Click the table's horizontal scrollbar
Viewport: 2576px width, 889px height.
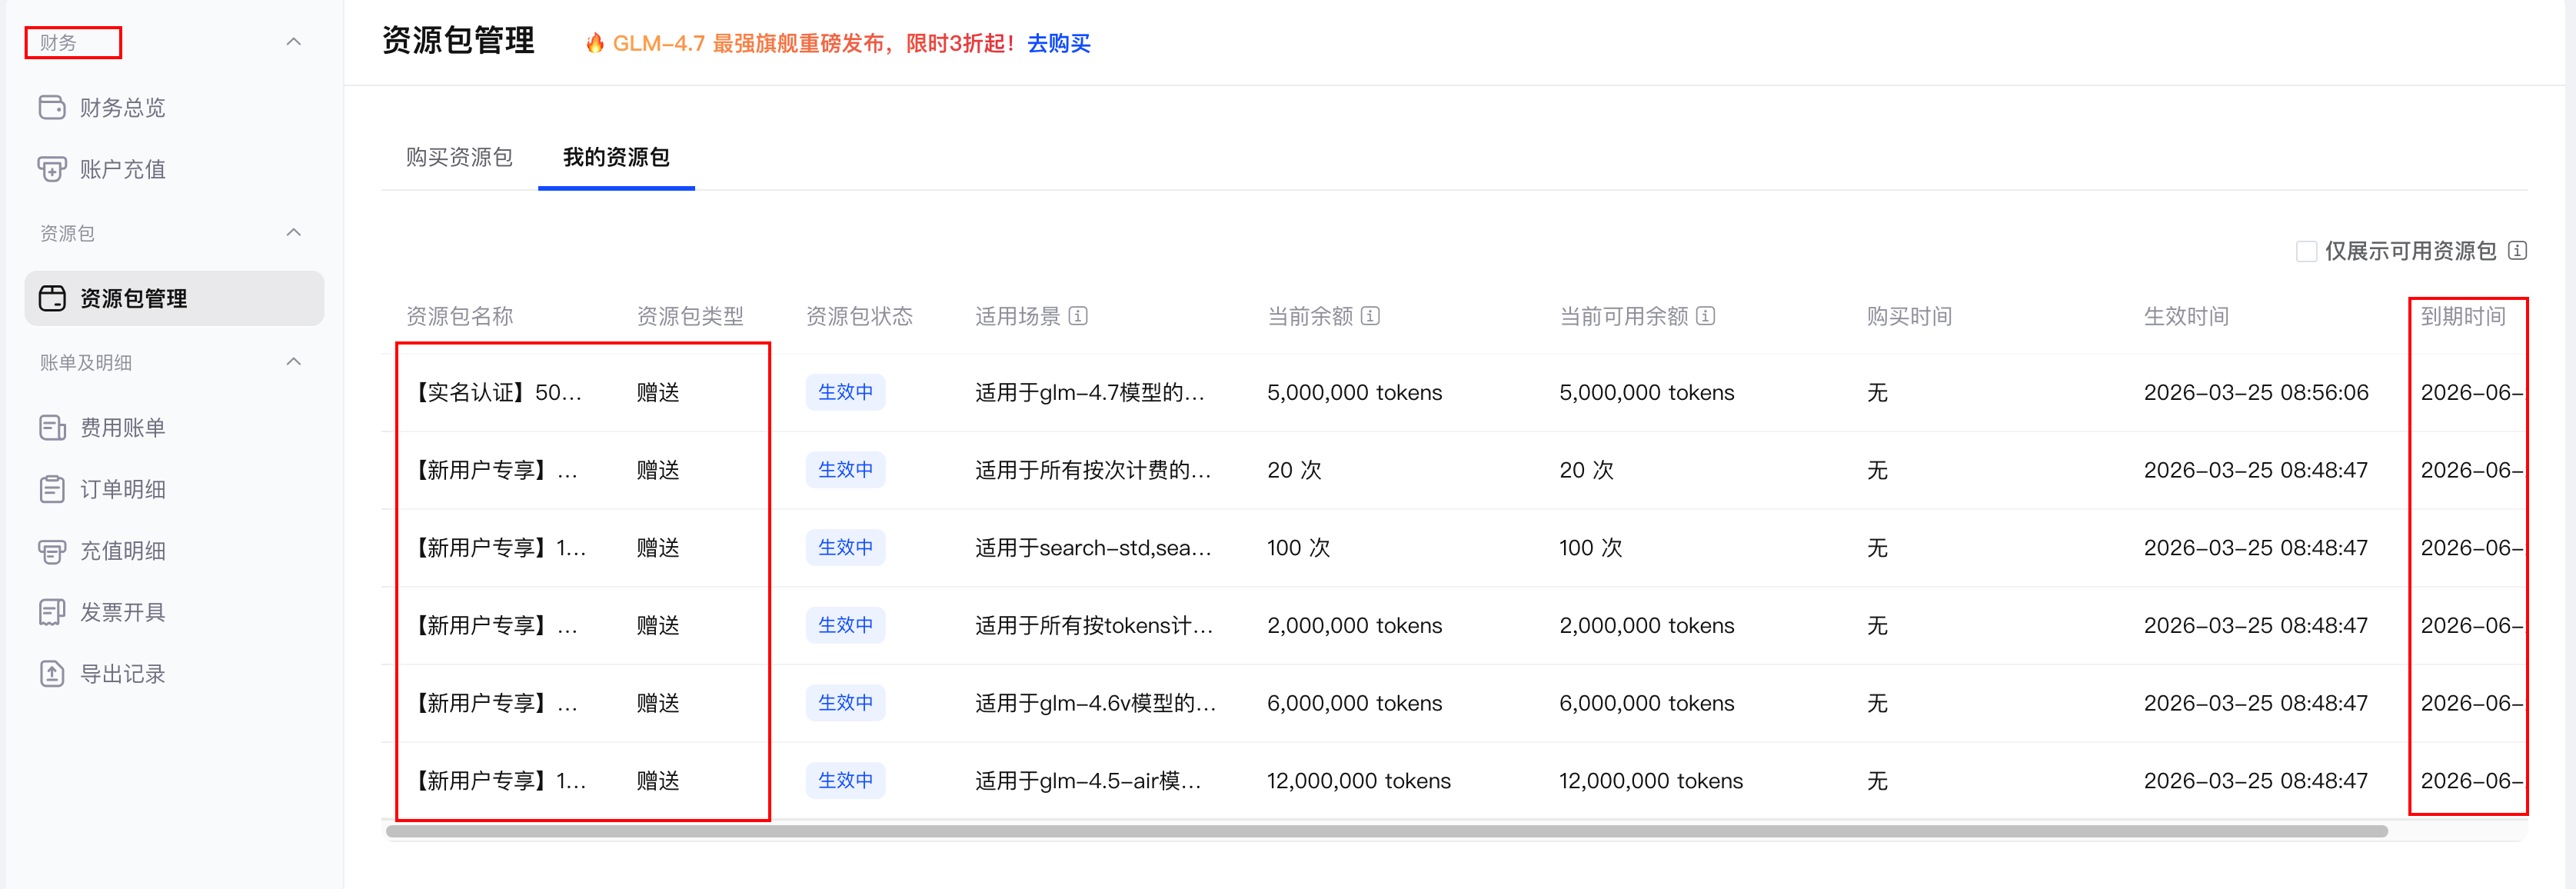pyautogui.click(x=1386, y=831)
